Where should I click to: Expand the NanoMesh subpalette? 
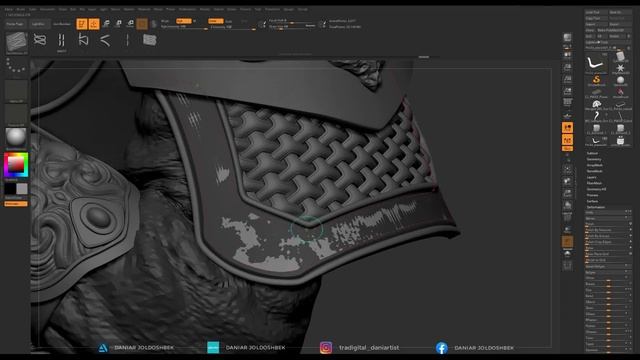595,171
